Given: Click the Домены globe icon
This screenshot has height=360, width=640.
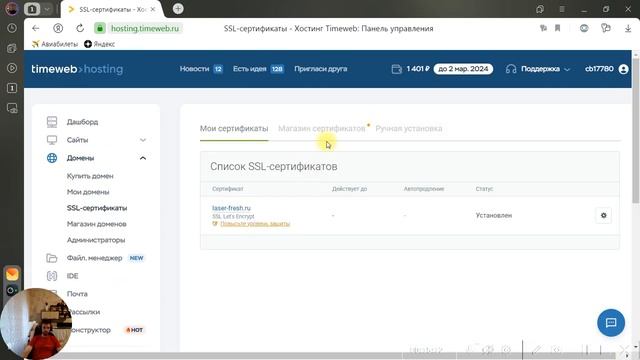Looking at the screenshot, I should 52,158.
